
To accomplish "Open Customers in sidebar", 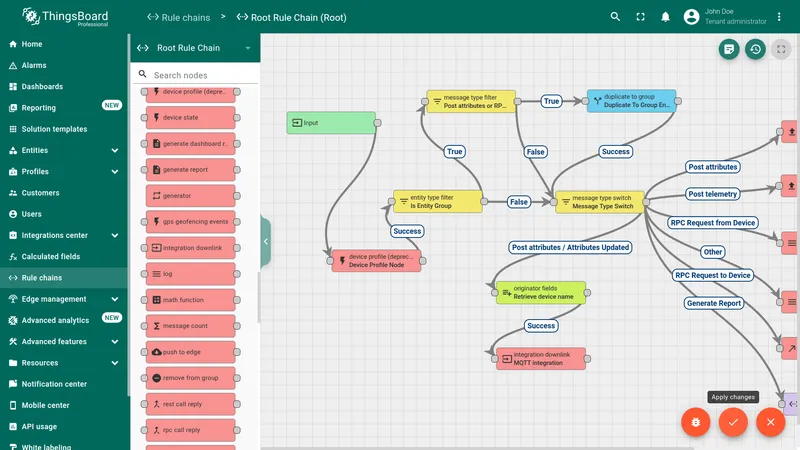I will 64,193.
